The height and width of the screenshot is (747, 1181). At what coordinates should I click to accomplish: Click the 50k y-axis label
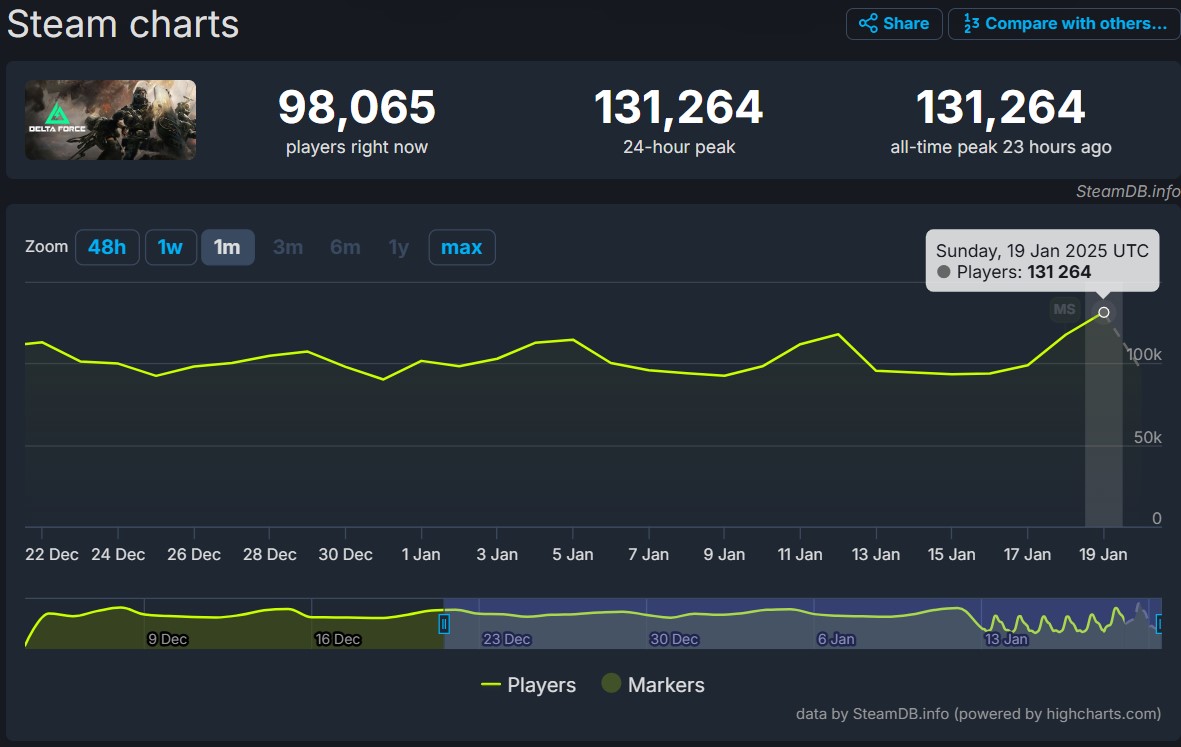coord(1147,438)
